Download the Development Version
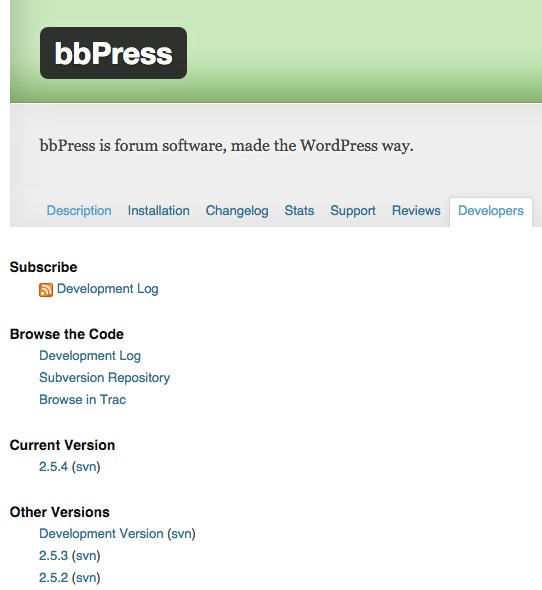This screenshot has height=590, width=542. click(x=101, y=534)
